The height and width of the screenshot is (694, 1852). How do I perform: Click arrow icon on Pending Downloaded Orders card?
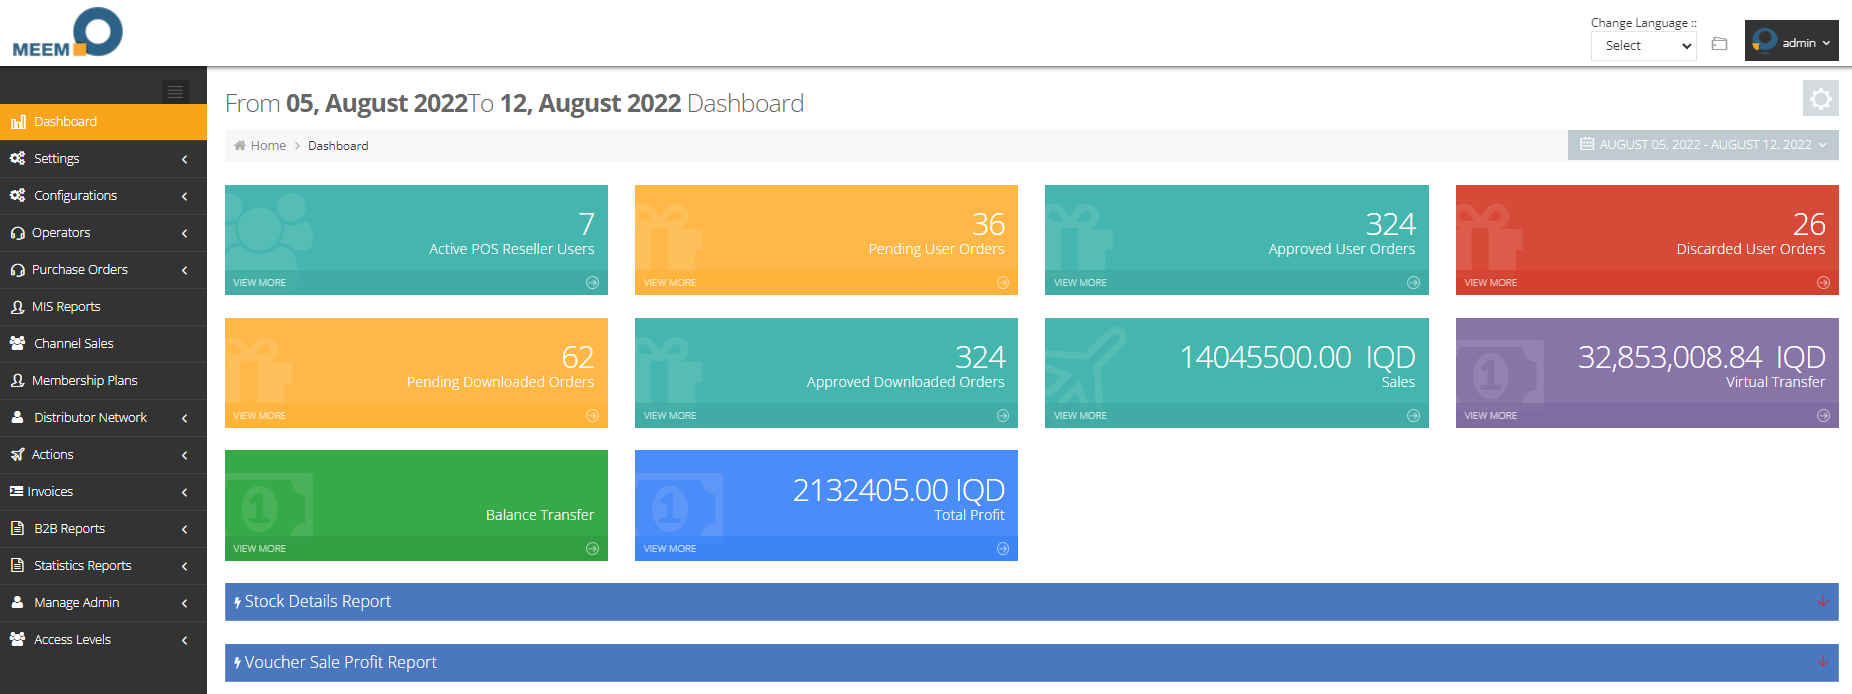point(592,416)
